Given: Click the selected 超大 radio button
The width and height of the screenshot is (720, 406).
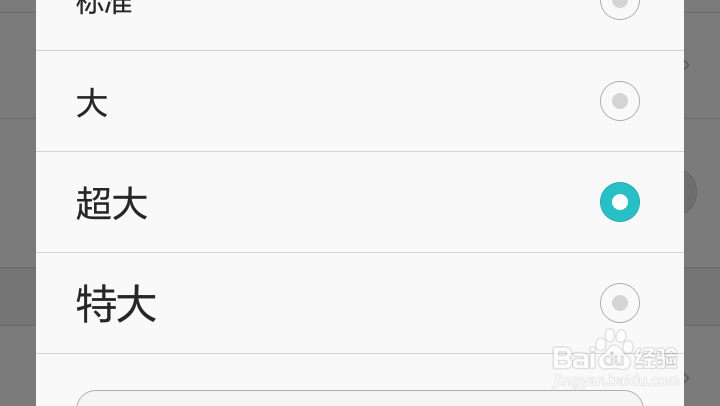Looking at the screenshot, I should tap(619, 202).
